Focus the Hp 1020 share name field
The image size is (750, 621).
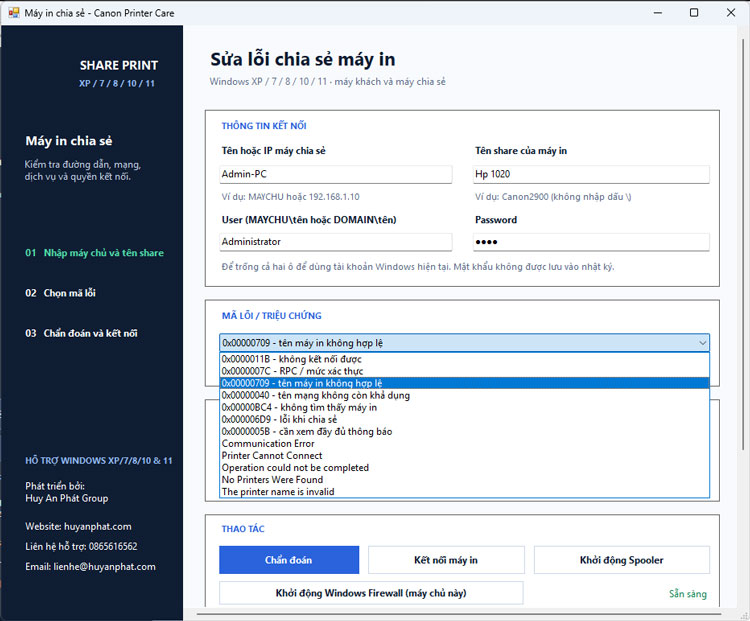(591, 174)
